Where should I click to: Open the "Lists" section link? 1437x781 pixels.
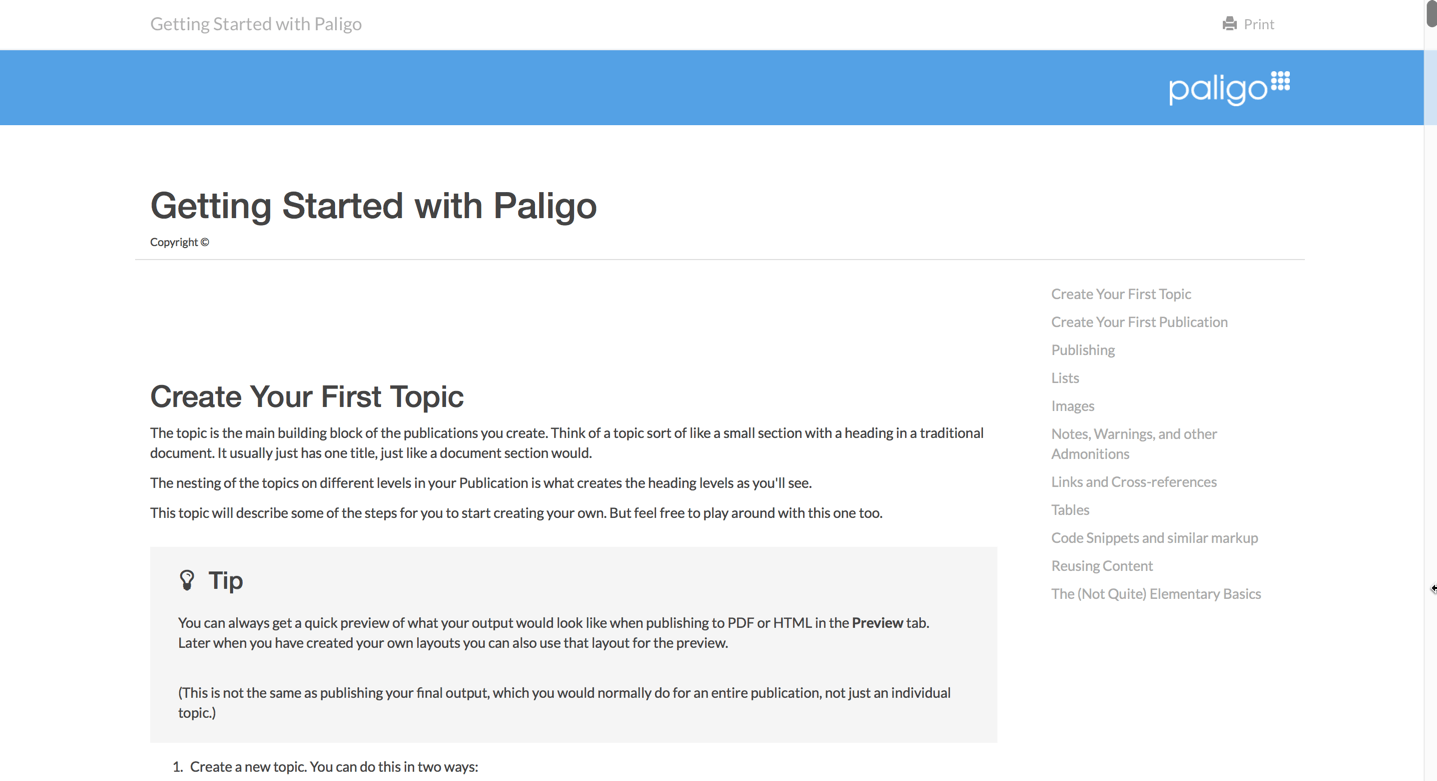click(1064, 378)
